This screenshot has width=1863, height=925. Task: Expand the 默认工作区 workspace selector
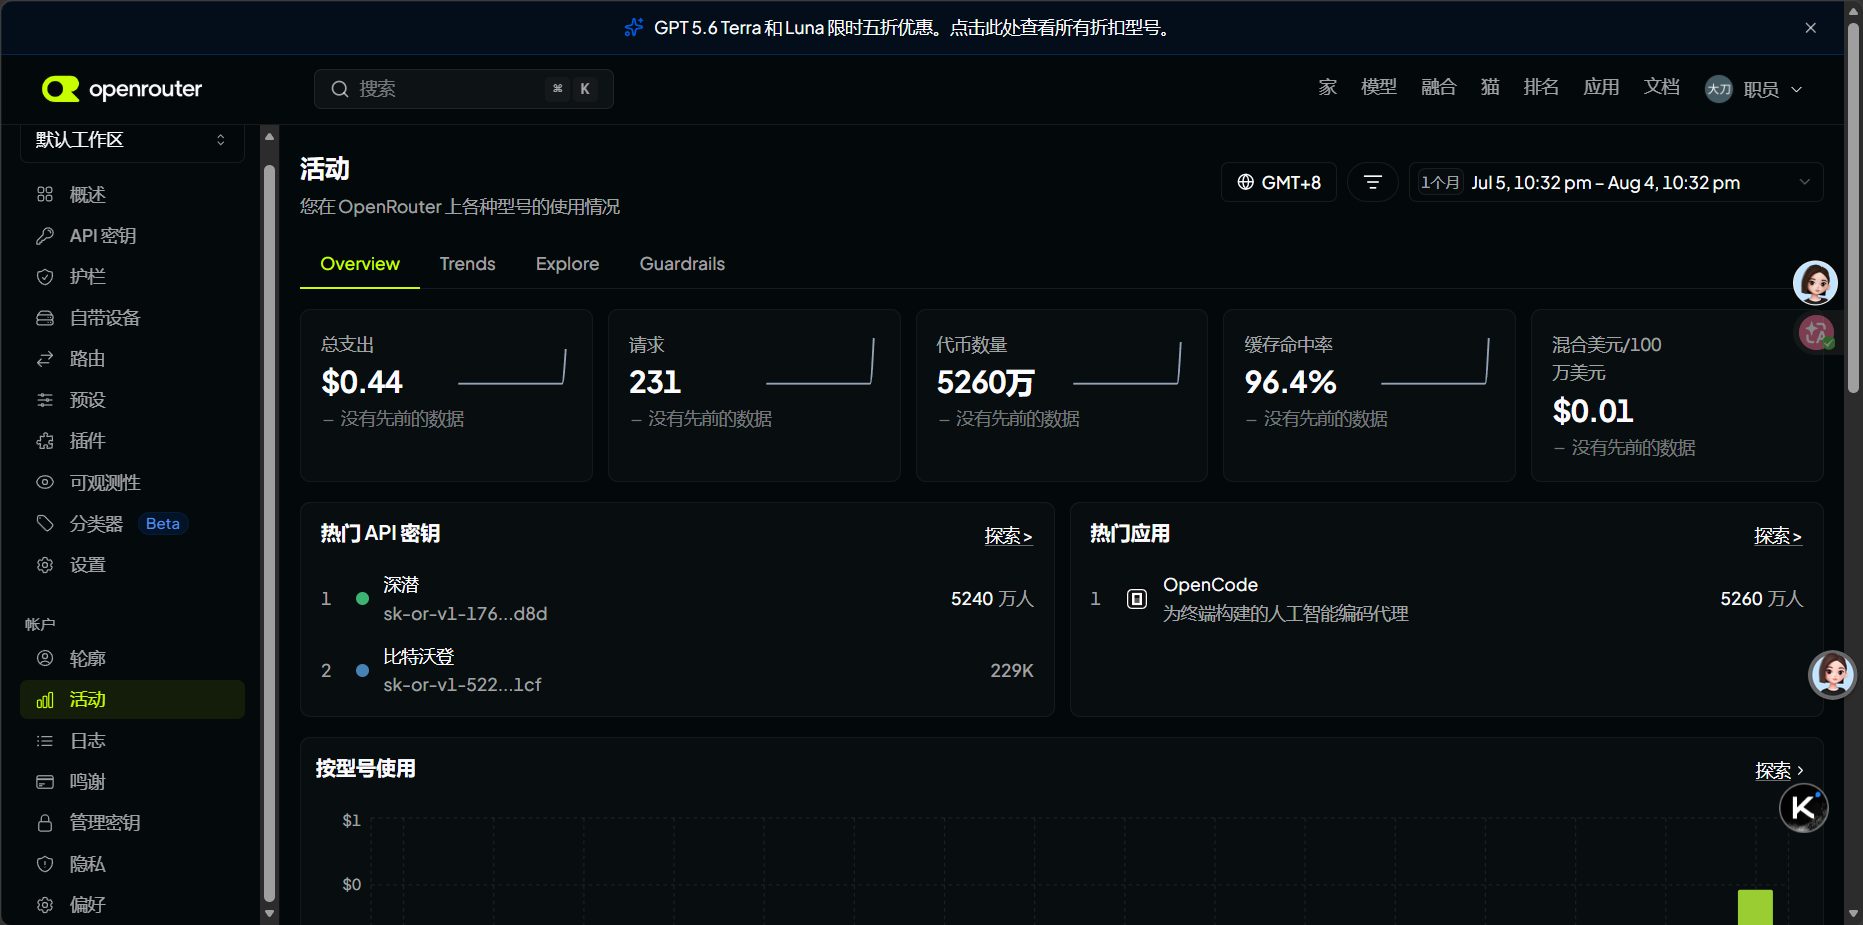132,140
